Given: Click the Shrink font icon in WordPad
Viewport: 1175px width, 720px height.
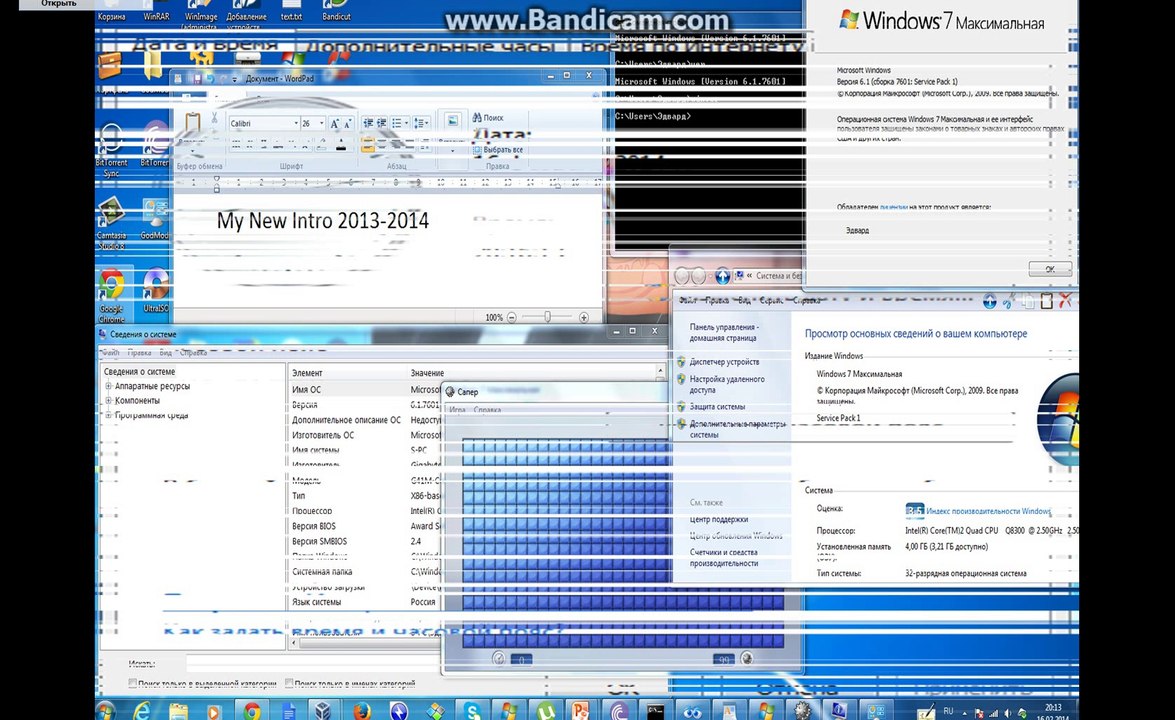Looking at the screenshot, I should point(347,124).
